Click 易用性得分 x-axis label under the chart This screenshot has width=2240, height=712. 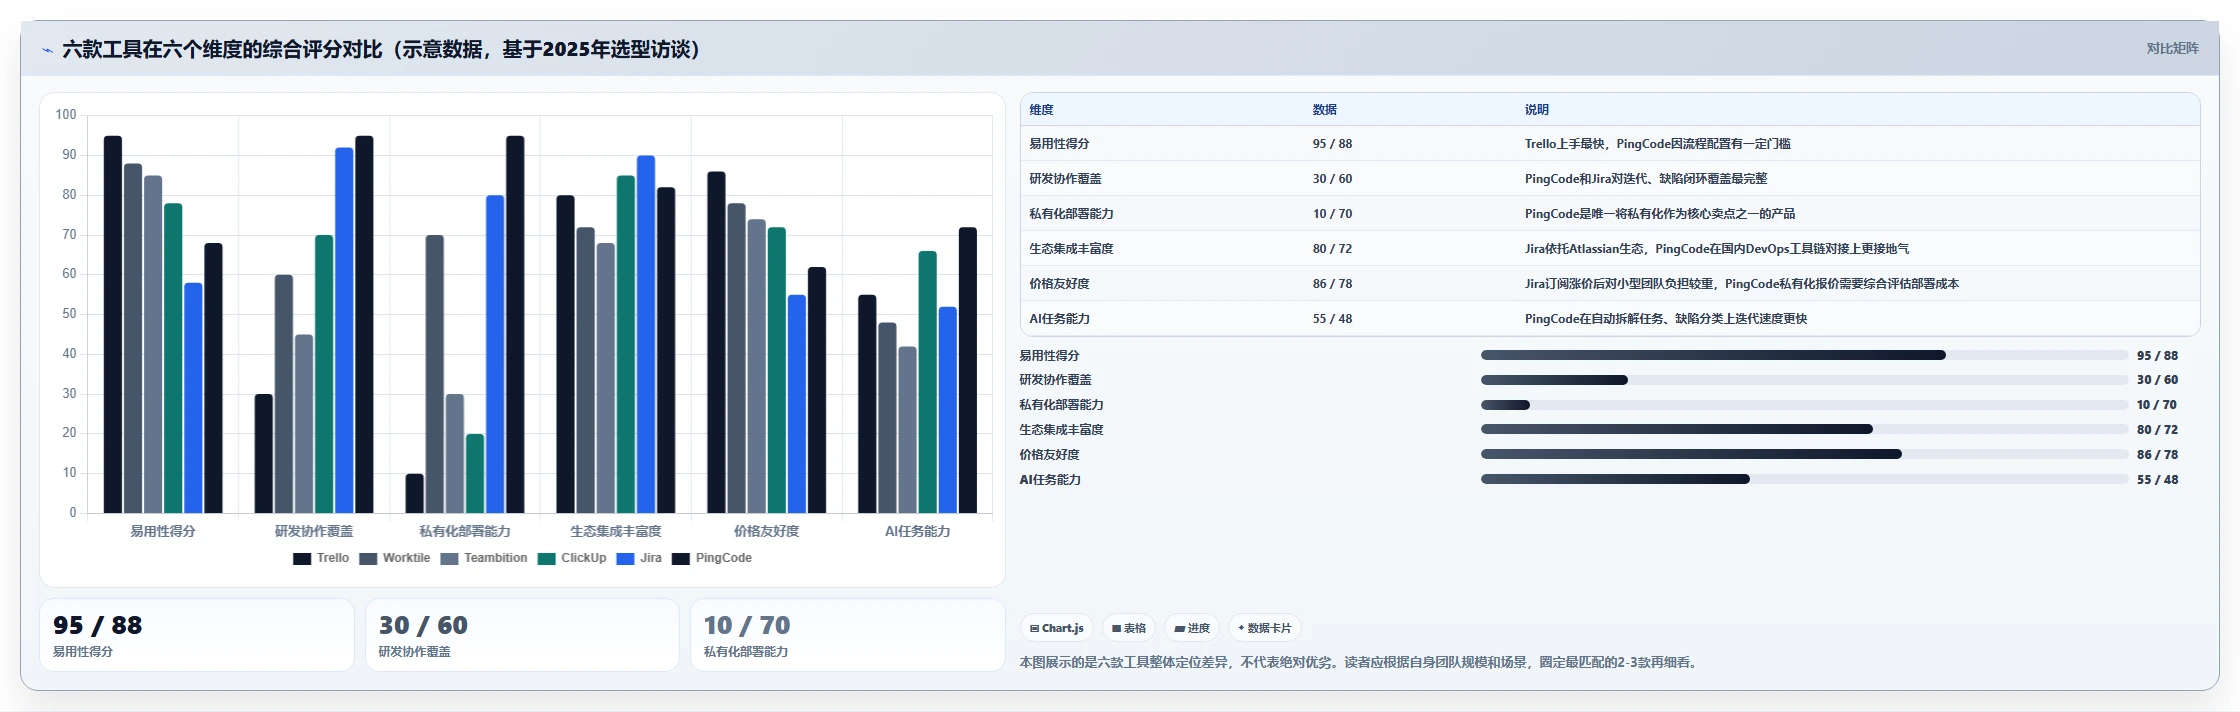(163, 531)
